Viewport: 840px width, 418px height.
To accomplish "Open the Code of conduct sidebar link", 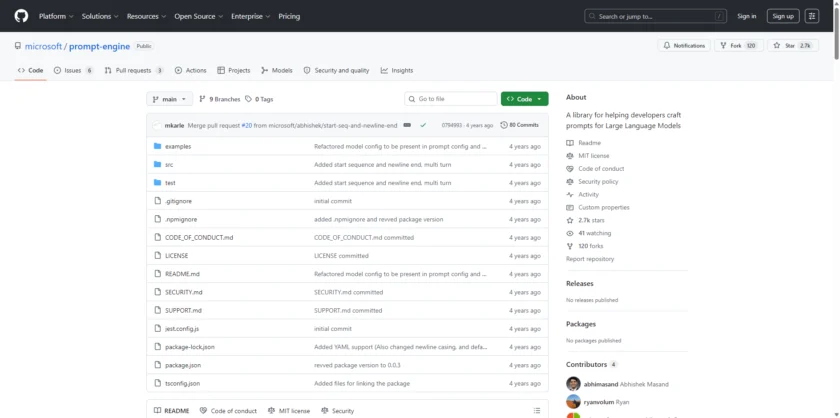I will tap(595, 169).
